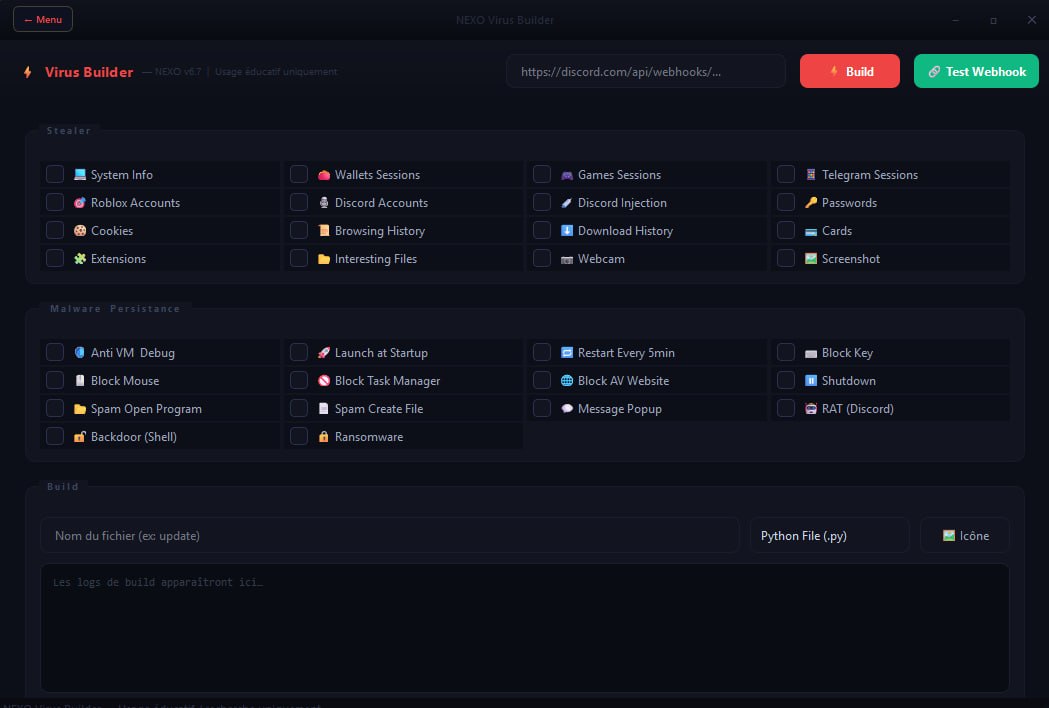1049x708 pixels.
Task: Tick the Games Sessions checkbox
Action: point(542,175)
